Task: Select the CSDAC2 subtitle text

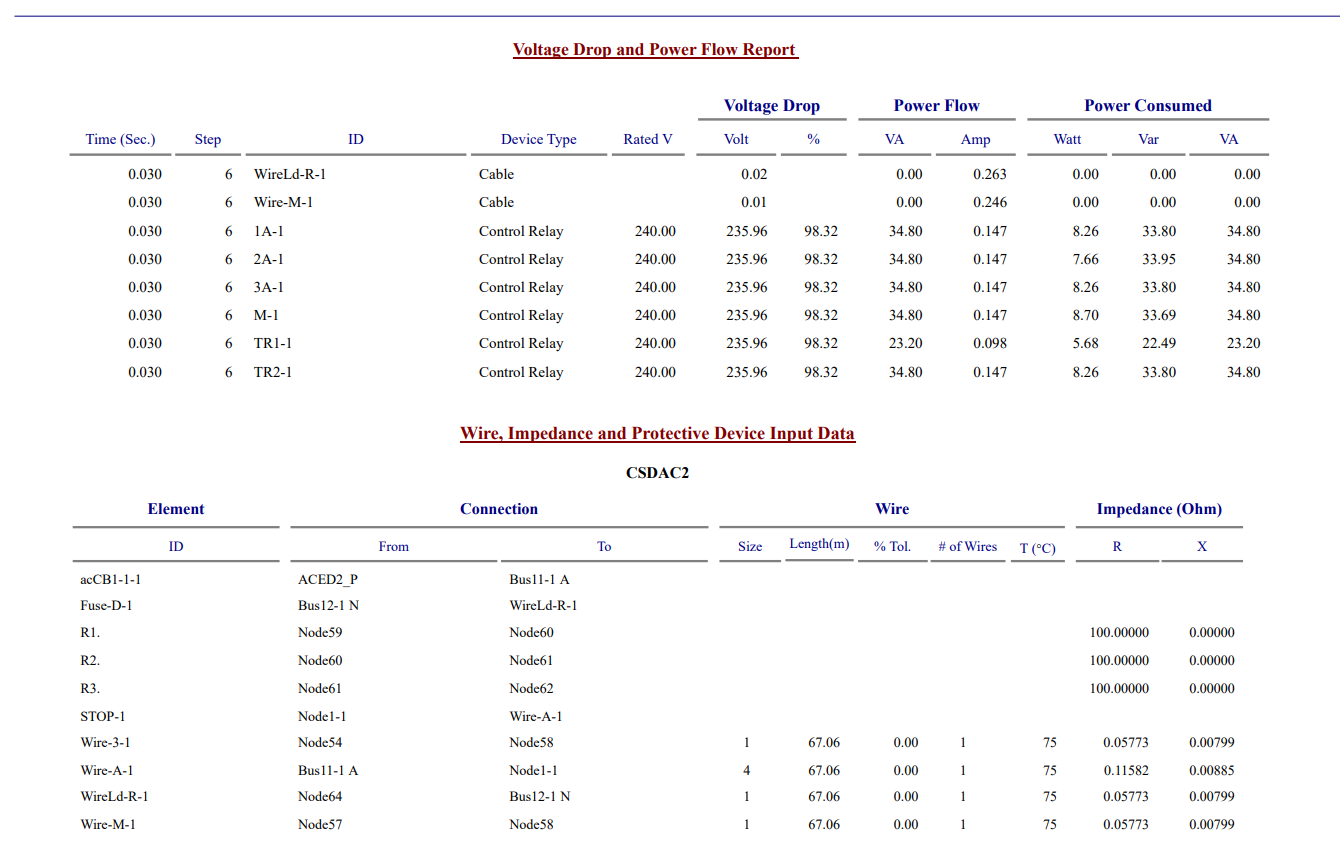Action: pos(657,473)
